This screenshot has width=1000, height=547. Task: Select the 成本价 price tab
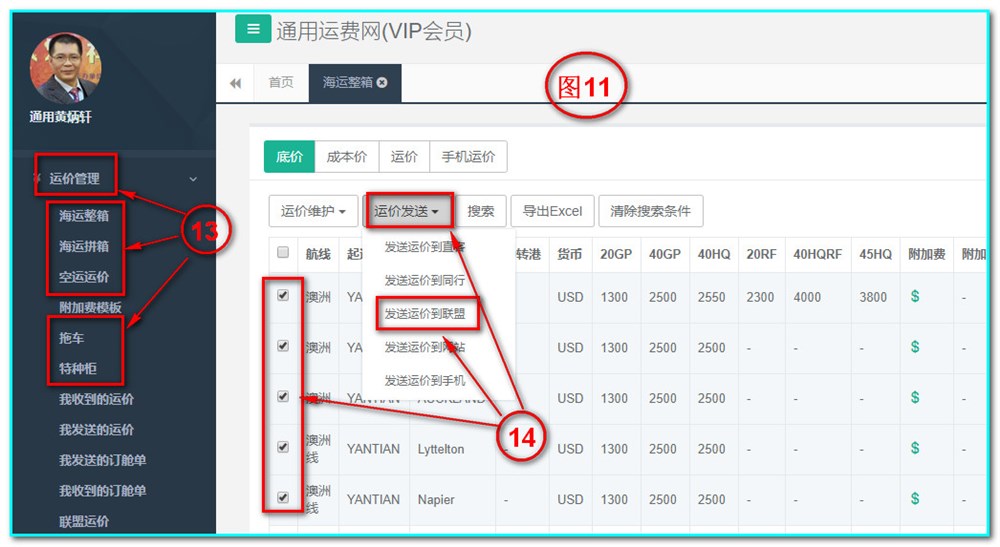click(347, 157)
